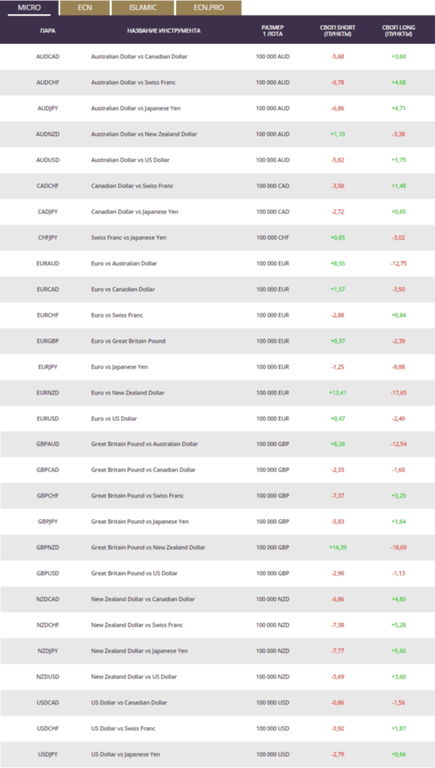The image size is (435, 768).
Task: Click New Zealand Dollar vs Japanese Yen name
Action: point(140,651)
